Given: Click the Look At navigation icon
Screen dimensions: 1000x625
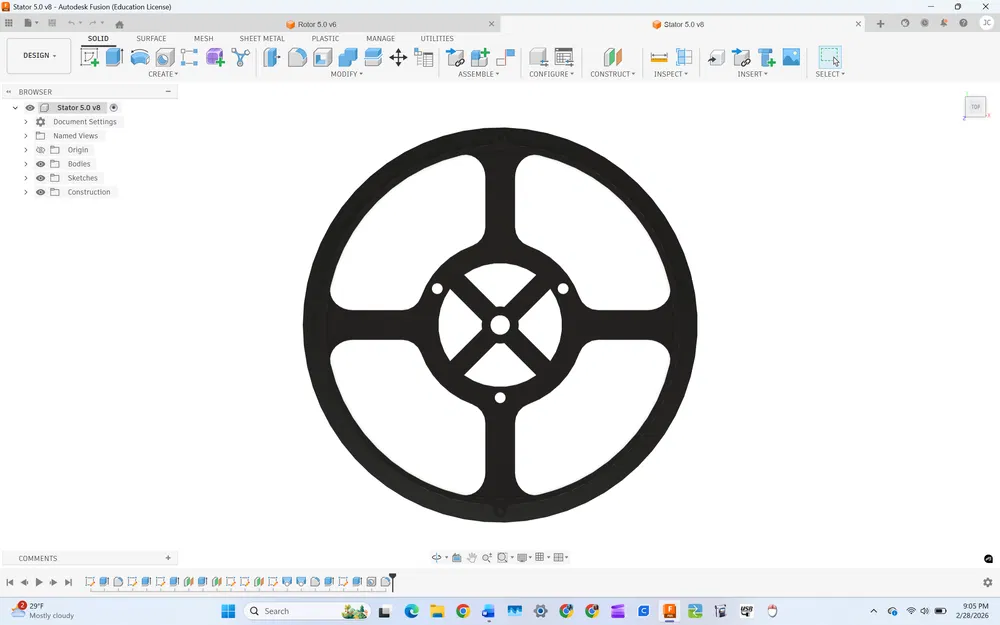Looking at the screenshot, I should tap(457, 557).
